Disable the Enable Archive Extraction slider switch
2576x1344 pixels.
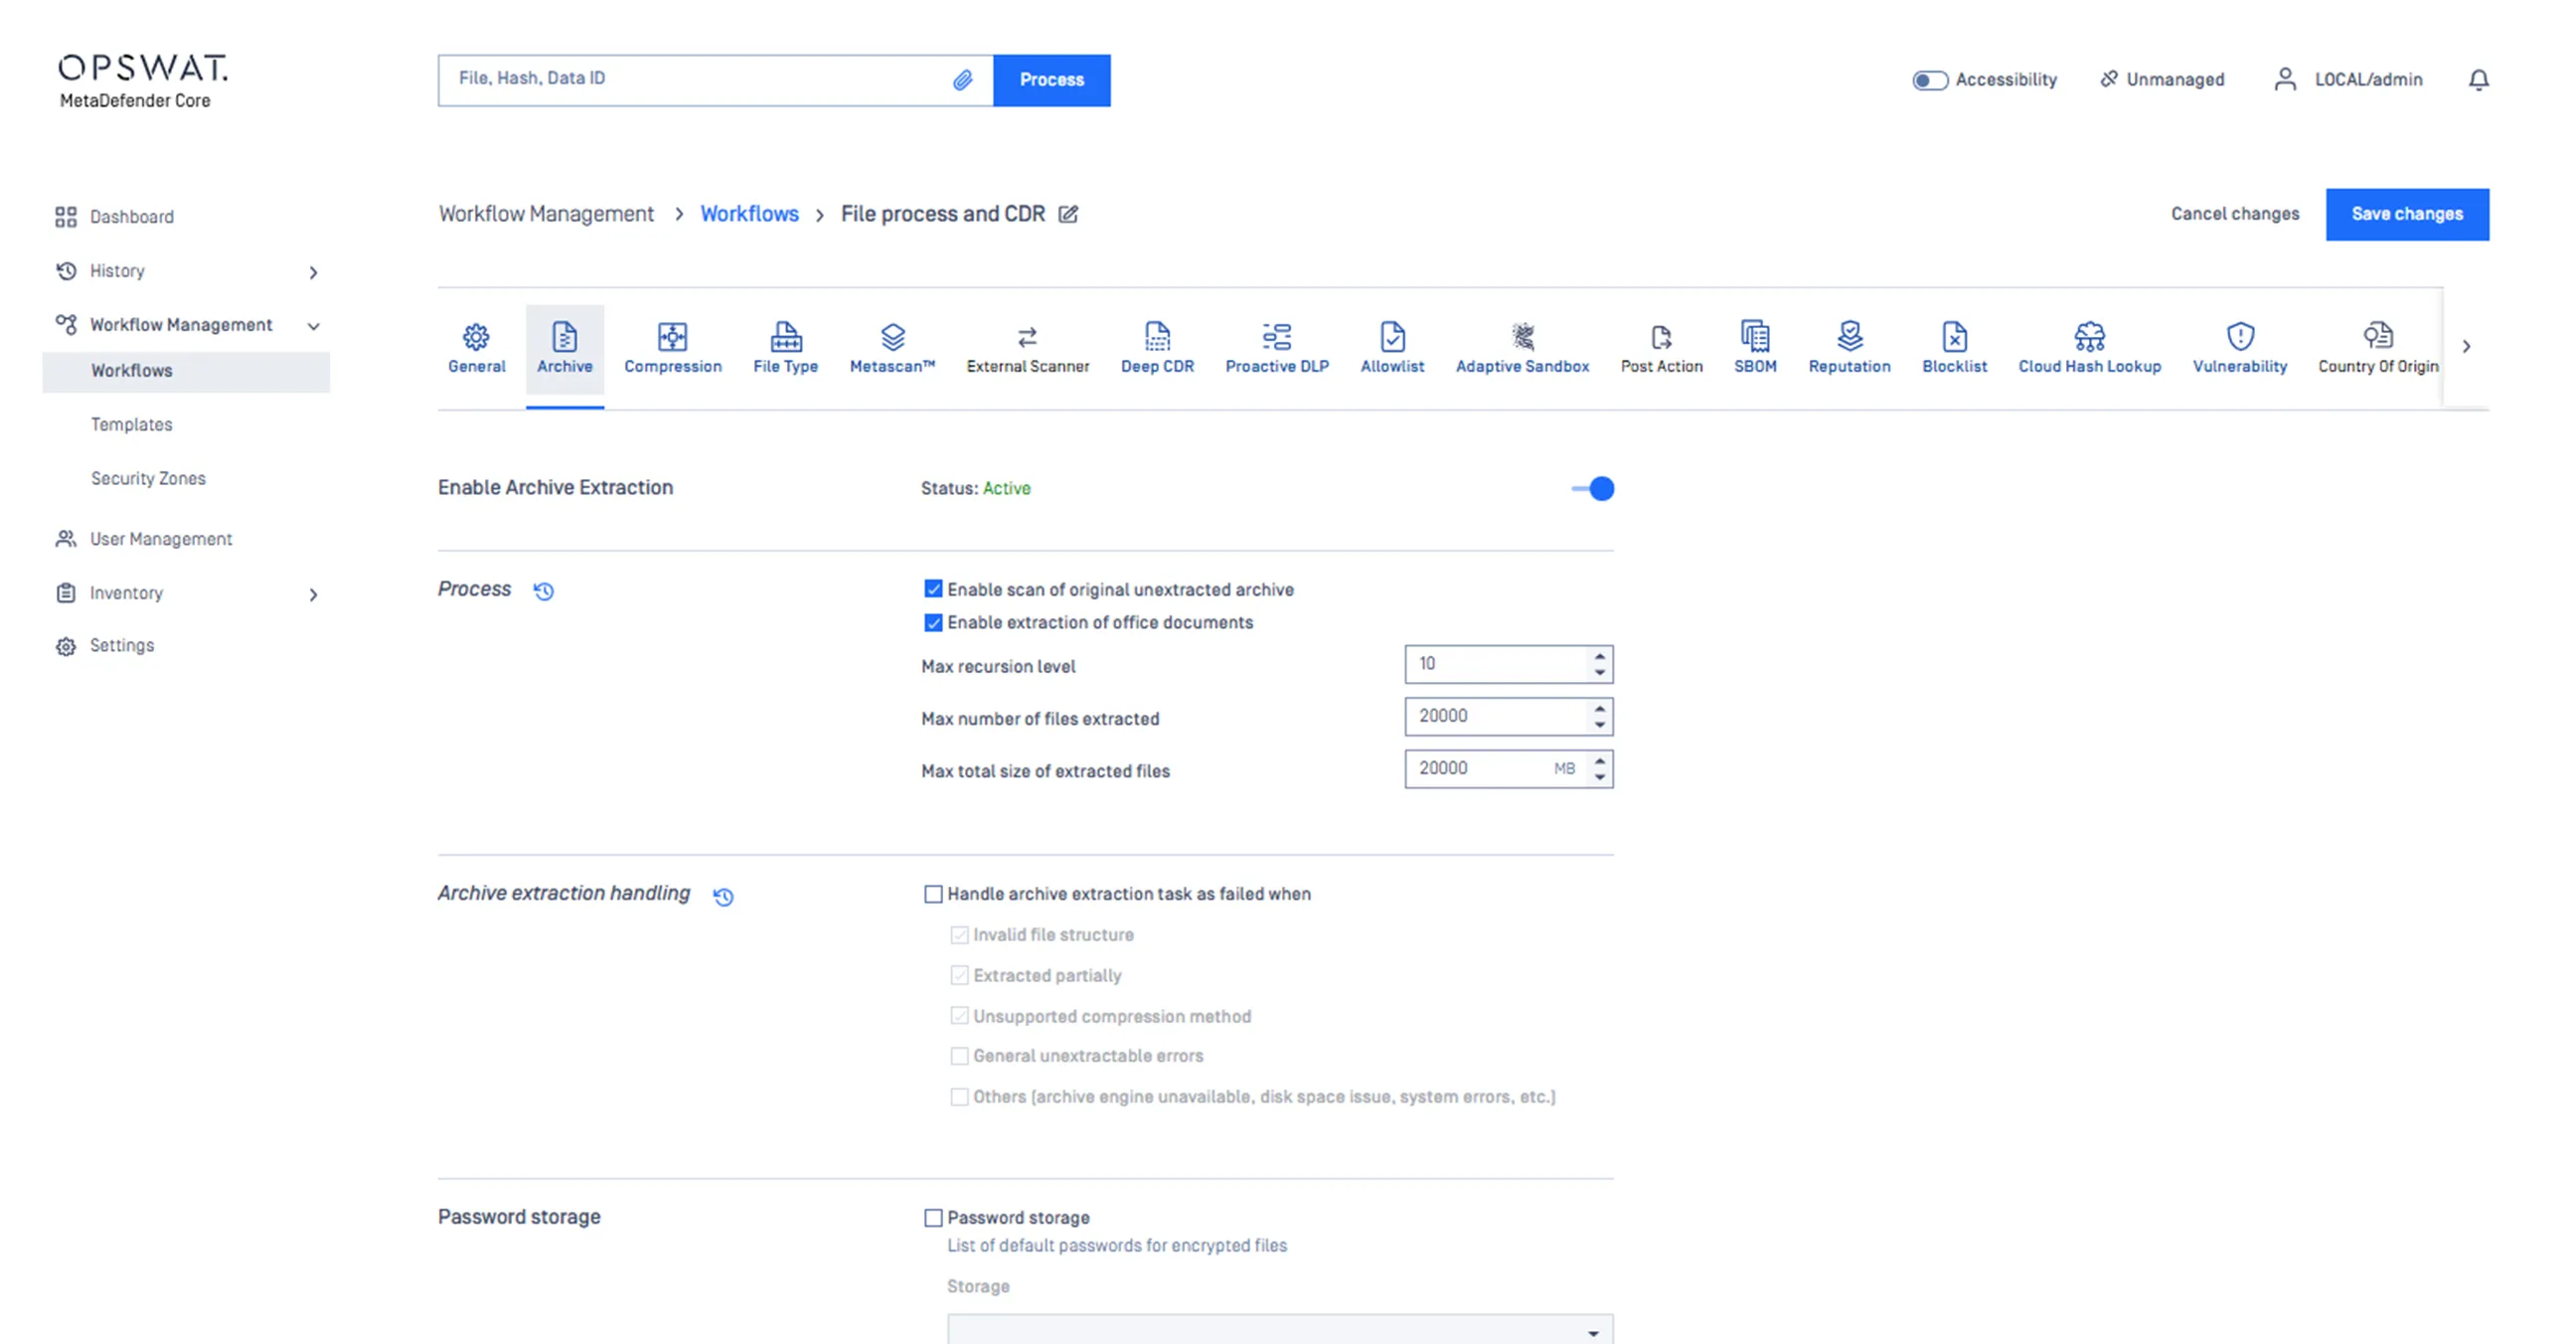(x=1593, y=488)
